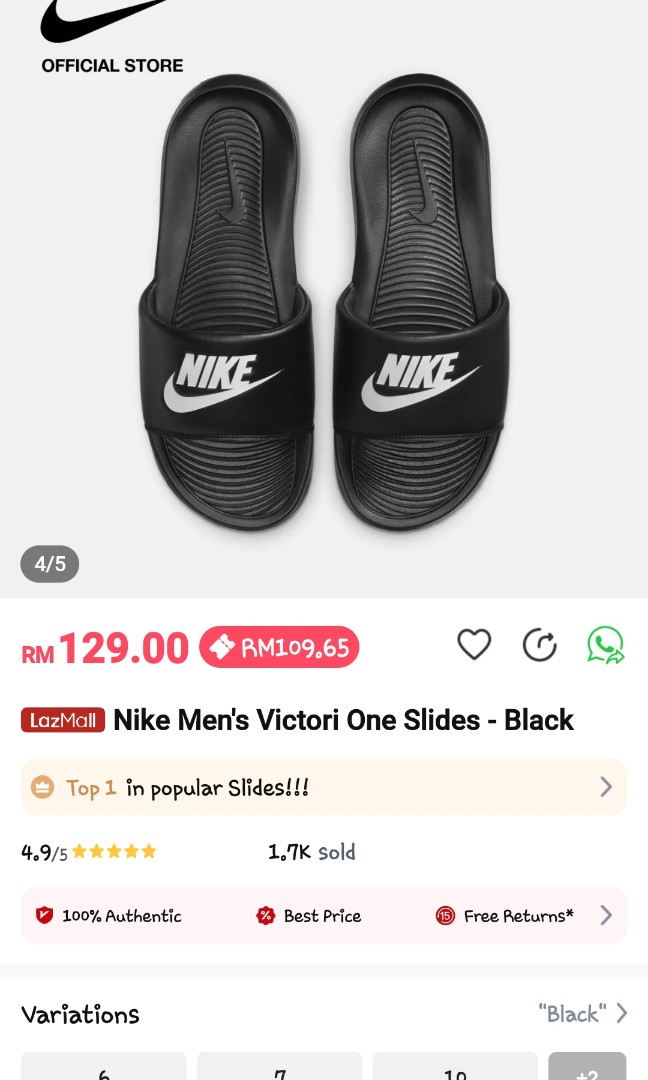
Task: Expand Variations via the Black chevron
Action: (621, 1013)
